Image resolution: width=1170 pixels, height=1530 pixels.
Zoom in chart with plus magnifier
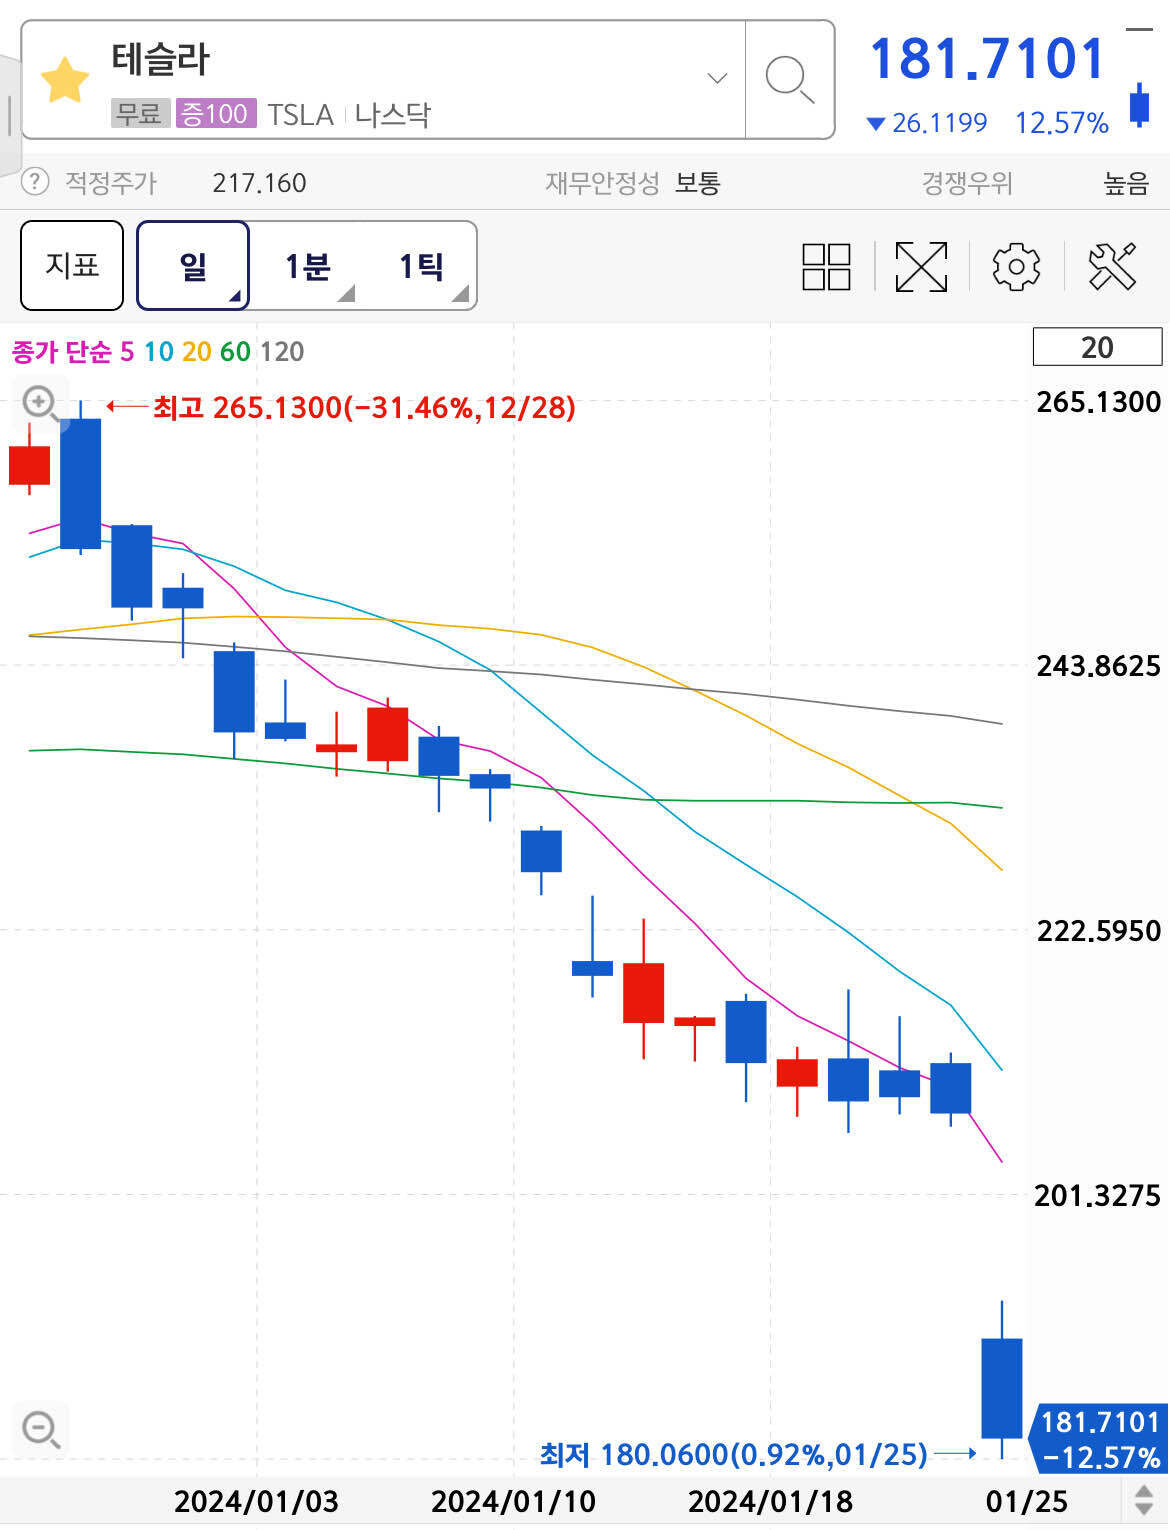pyautogui.click(x=40, y=403)
